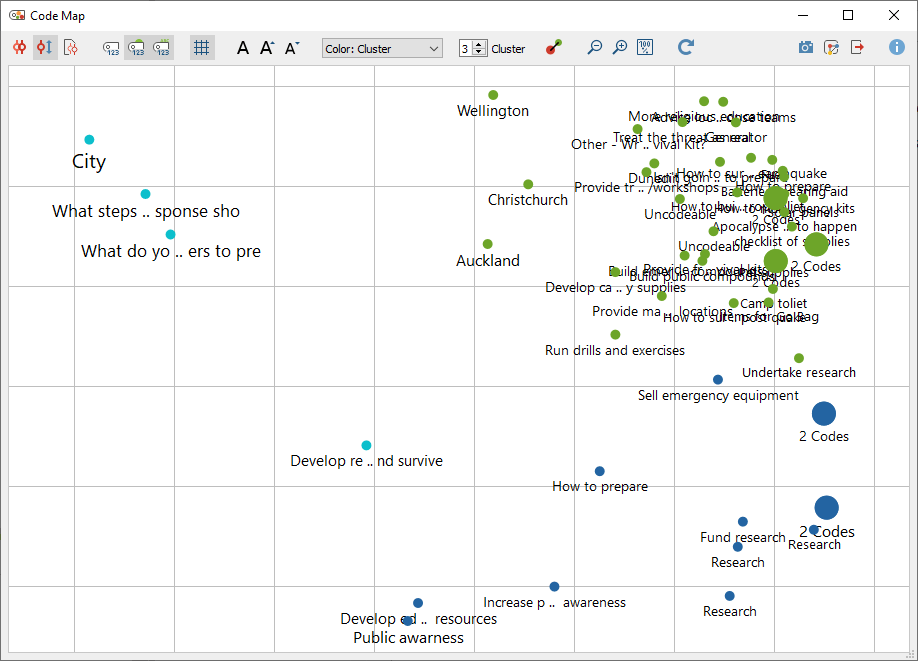
Task: Click the green dot above Auckland
Action: pos(488,244)
